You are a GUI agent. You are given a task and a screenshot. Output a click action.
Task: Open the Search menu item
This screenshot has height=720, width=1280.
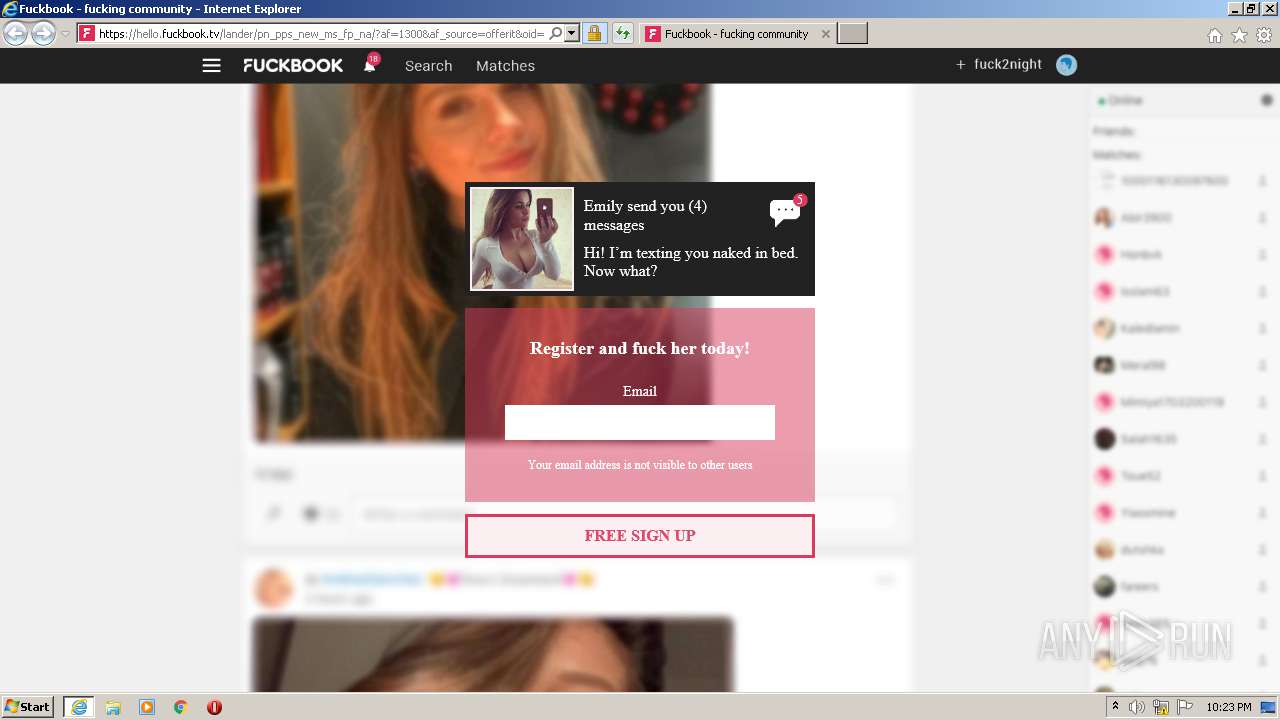[428, 66]
